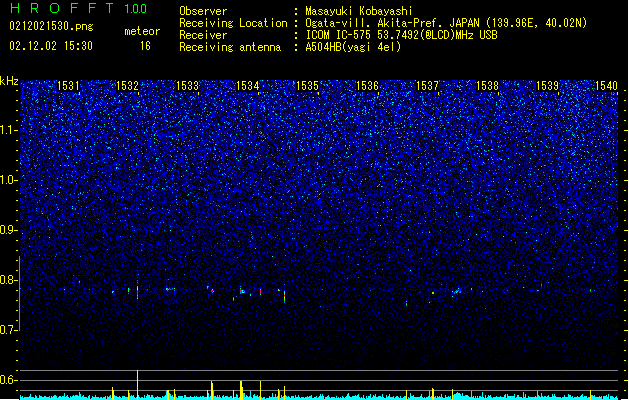Select the filename 0212021530.png

point(51,26)
